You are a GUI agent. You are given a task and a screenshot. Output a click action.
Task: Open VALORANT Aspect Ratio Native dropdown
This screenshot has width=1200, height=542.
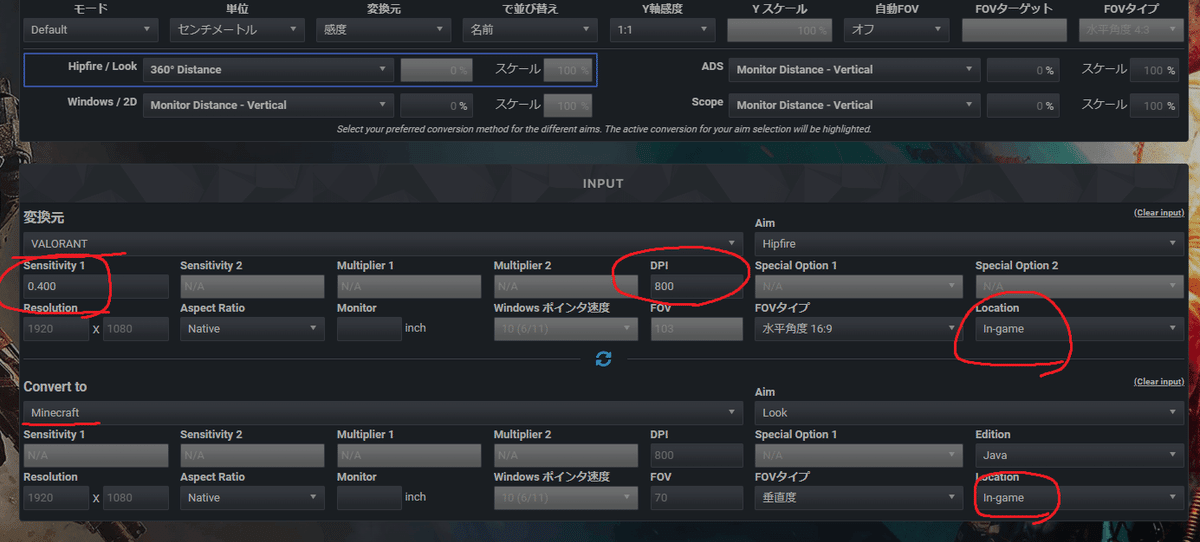point(252,328)
